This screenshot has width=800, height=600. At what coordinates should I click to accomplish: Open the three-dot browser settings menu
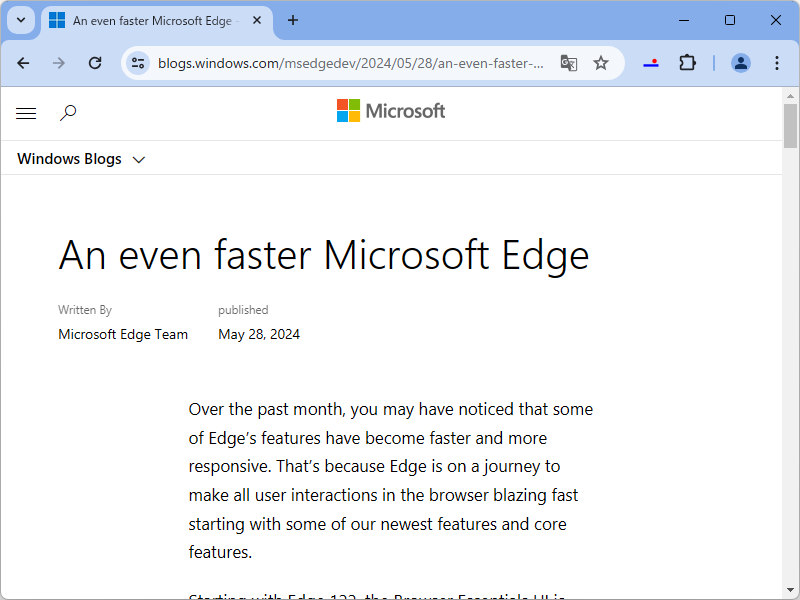pos(777,62)
